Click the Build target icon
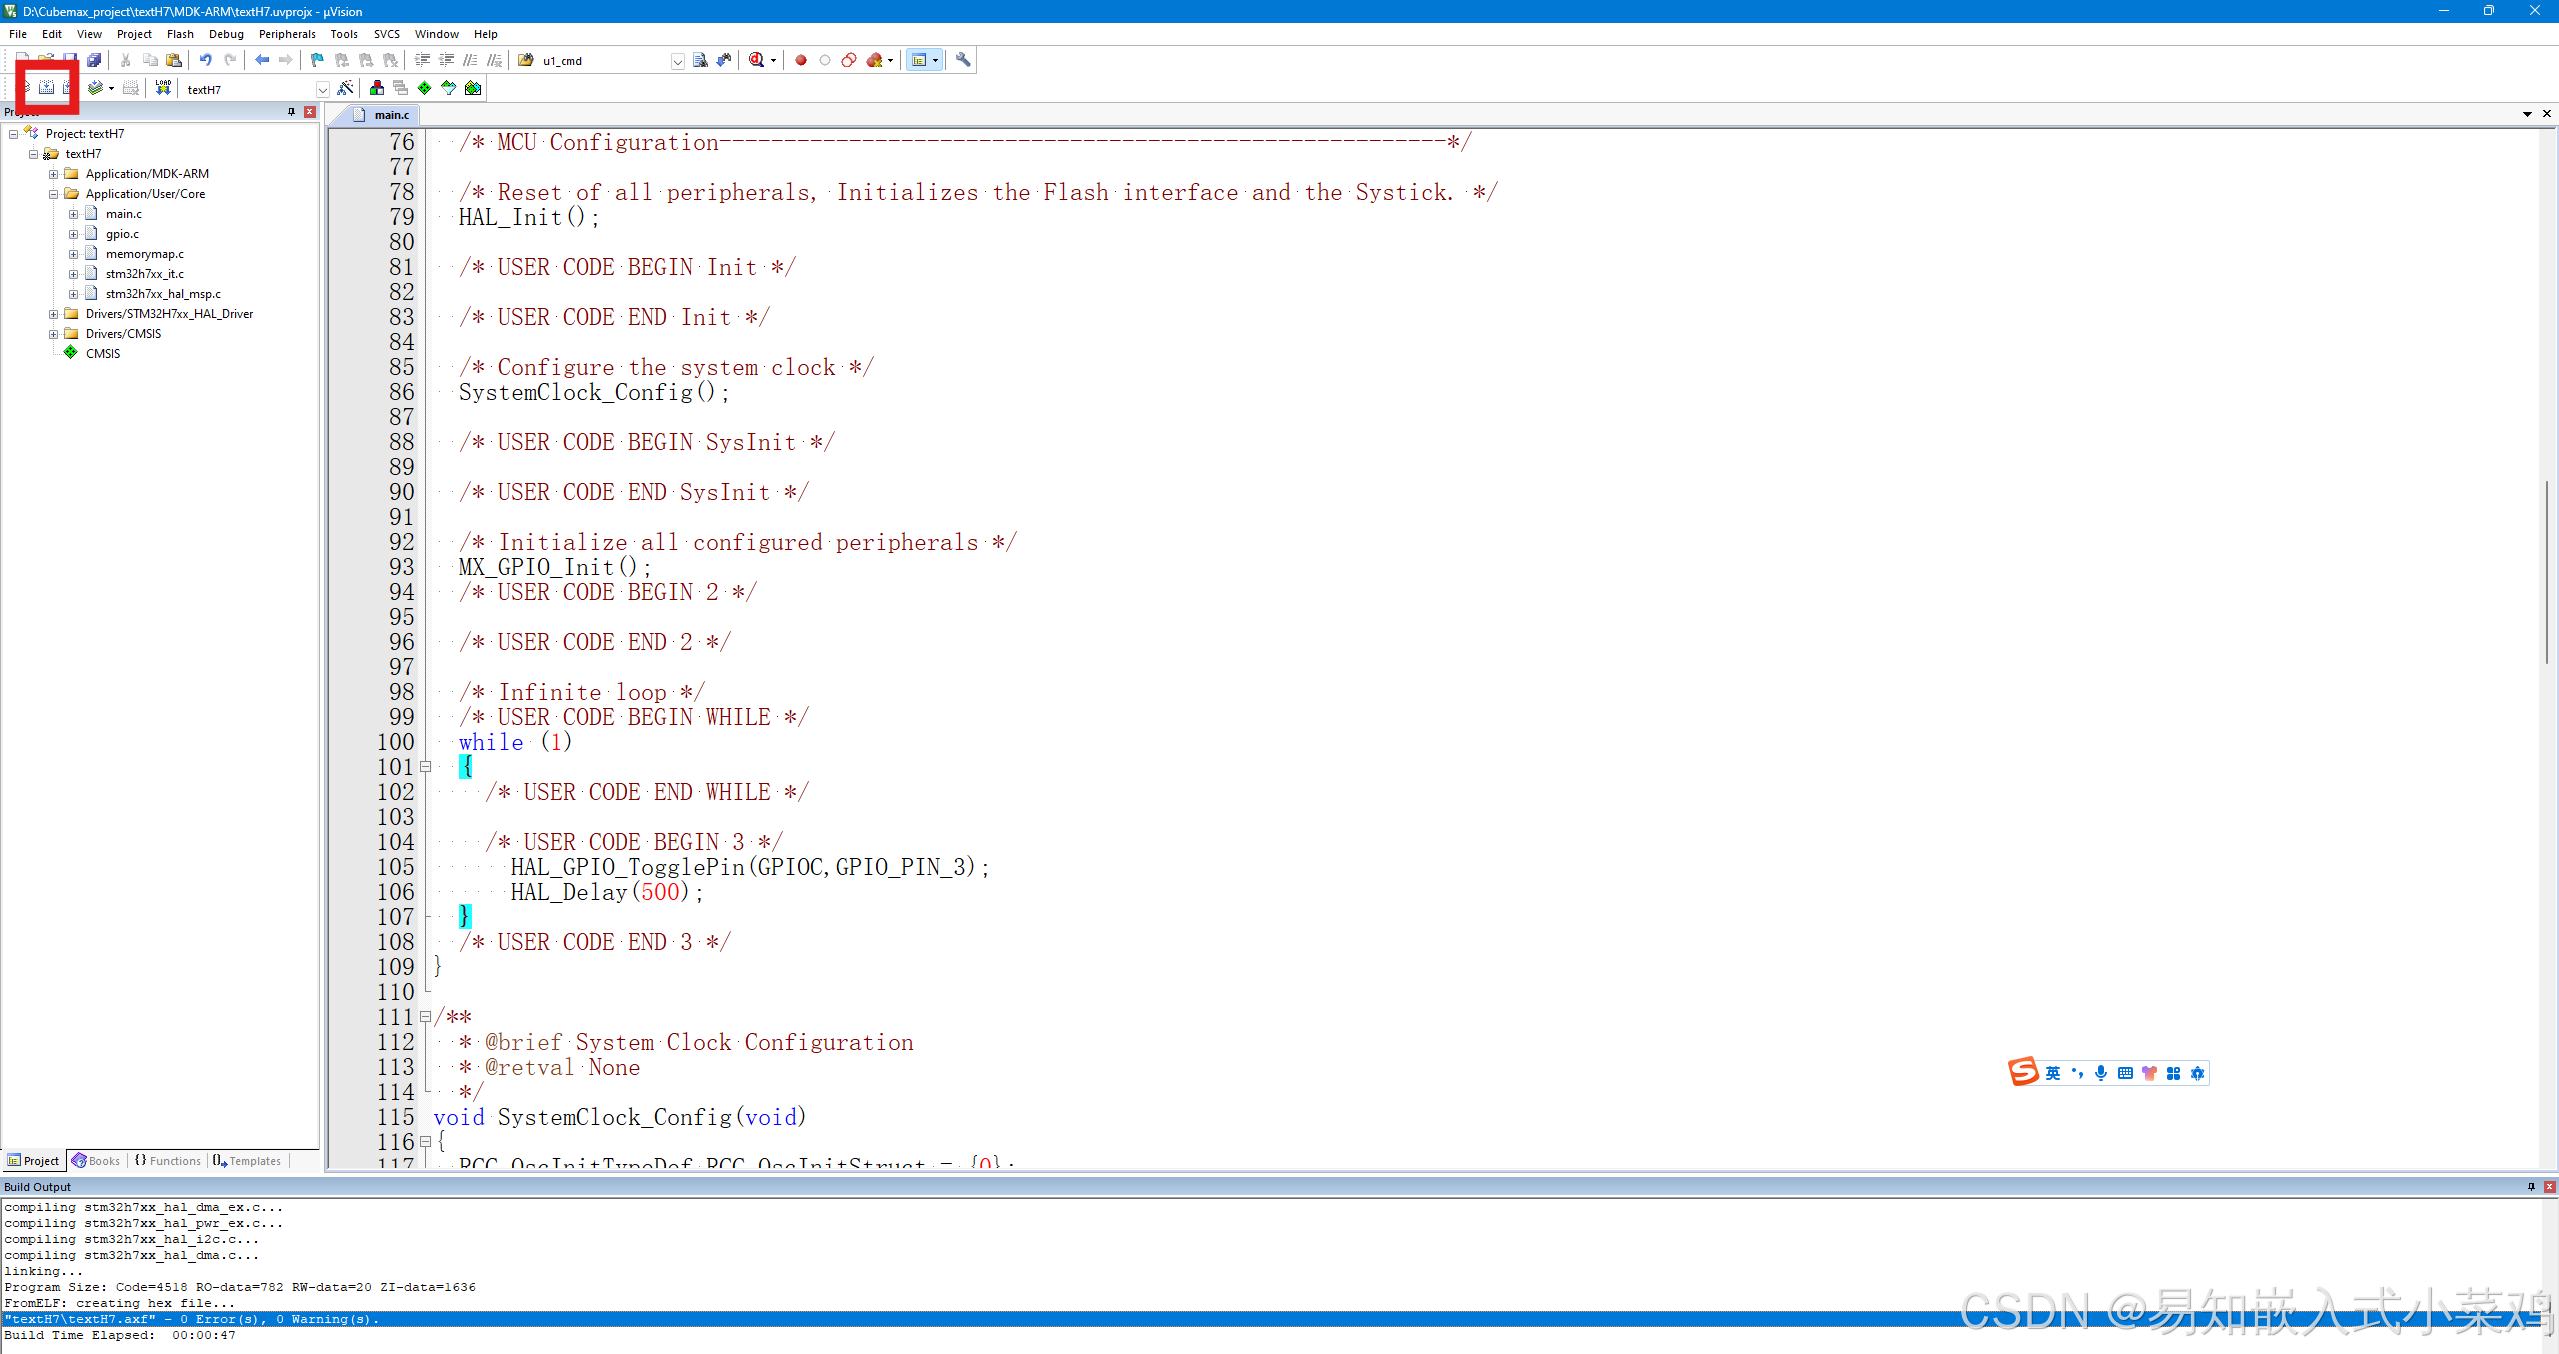 pyautogui.click(x=46, y=88)
